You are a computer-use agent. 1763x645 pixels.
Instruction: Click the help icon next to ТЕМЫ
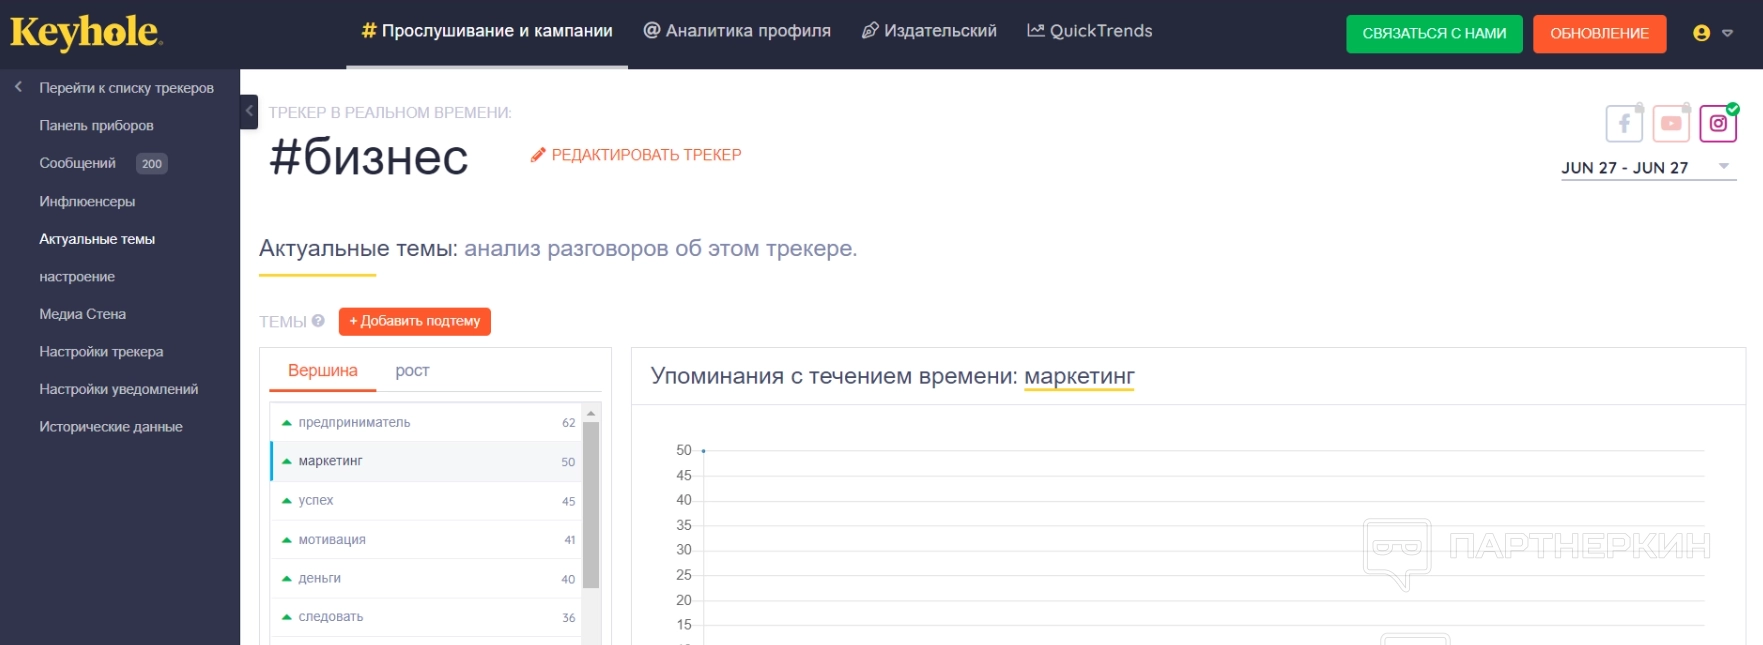pyautogui.click(x=318, y=321)
